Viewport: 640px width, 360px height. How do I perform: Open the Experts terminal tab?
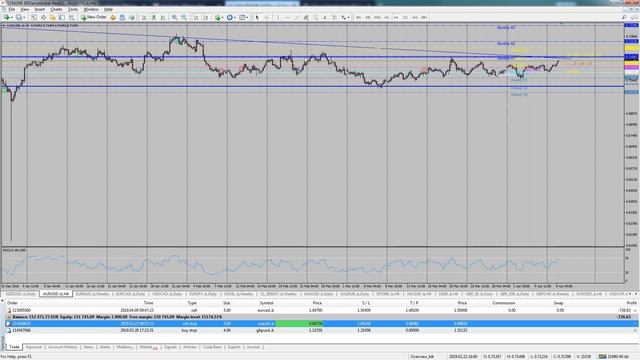(234, 347)
